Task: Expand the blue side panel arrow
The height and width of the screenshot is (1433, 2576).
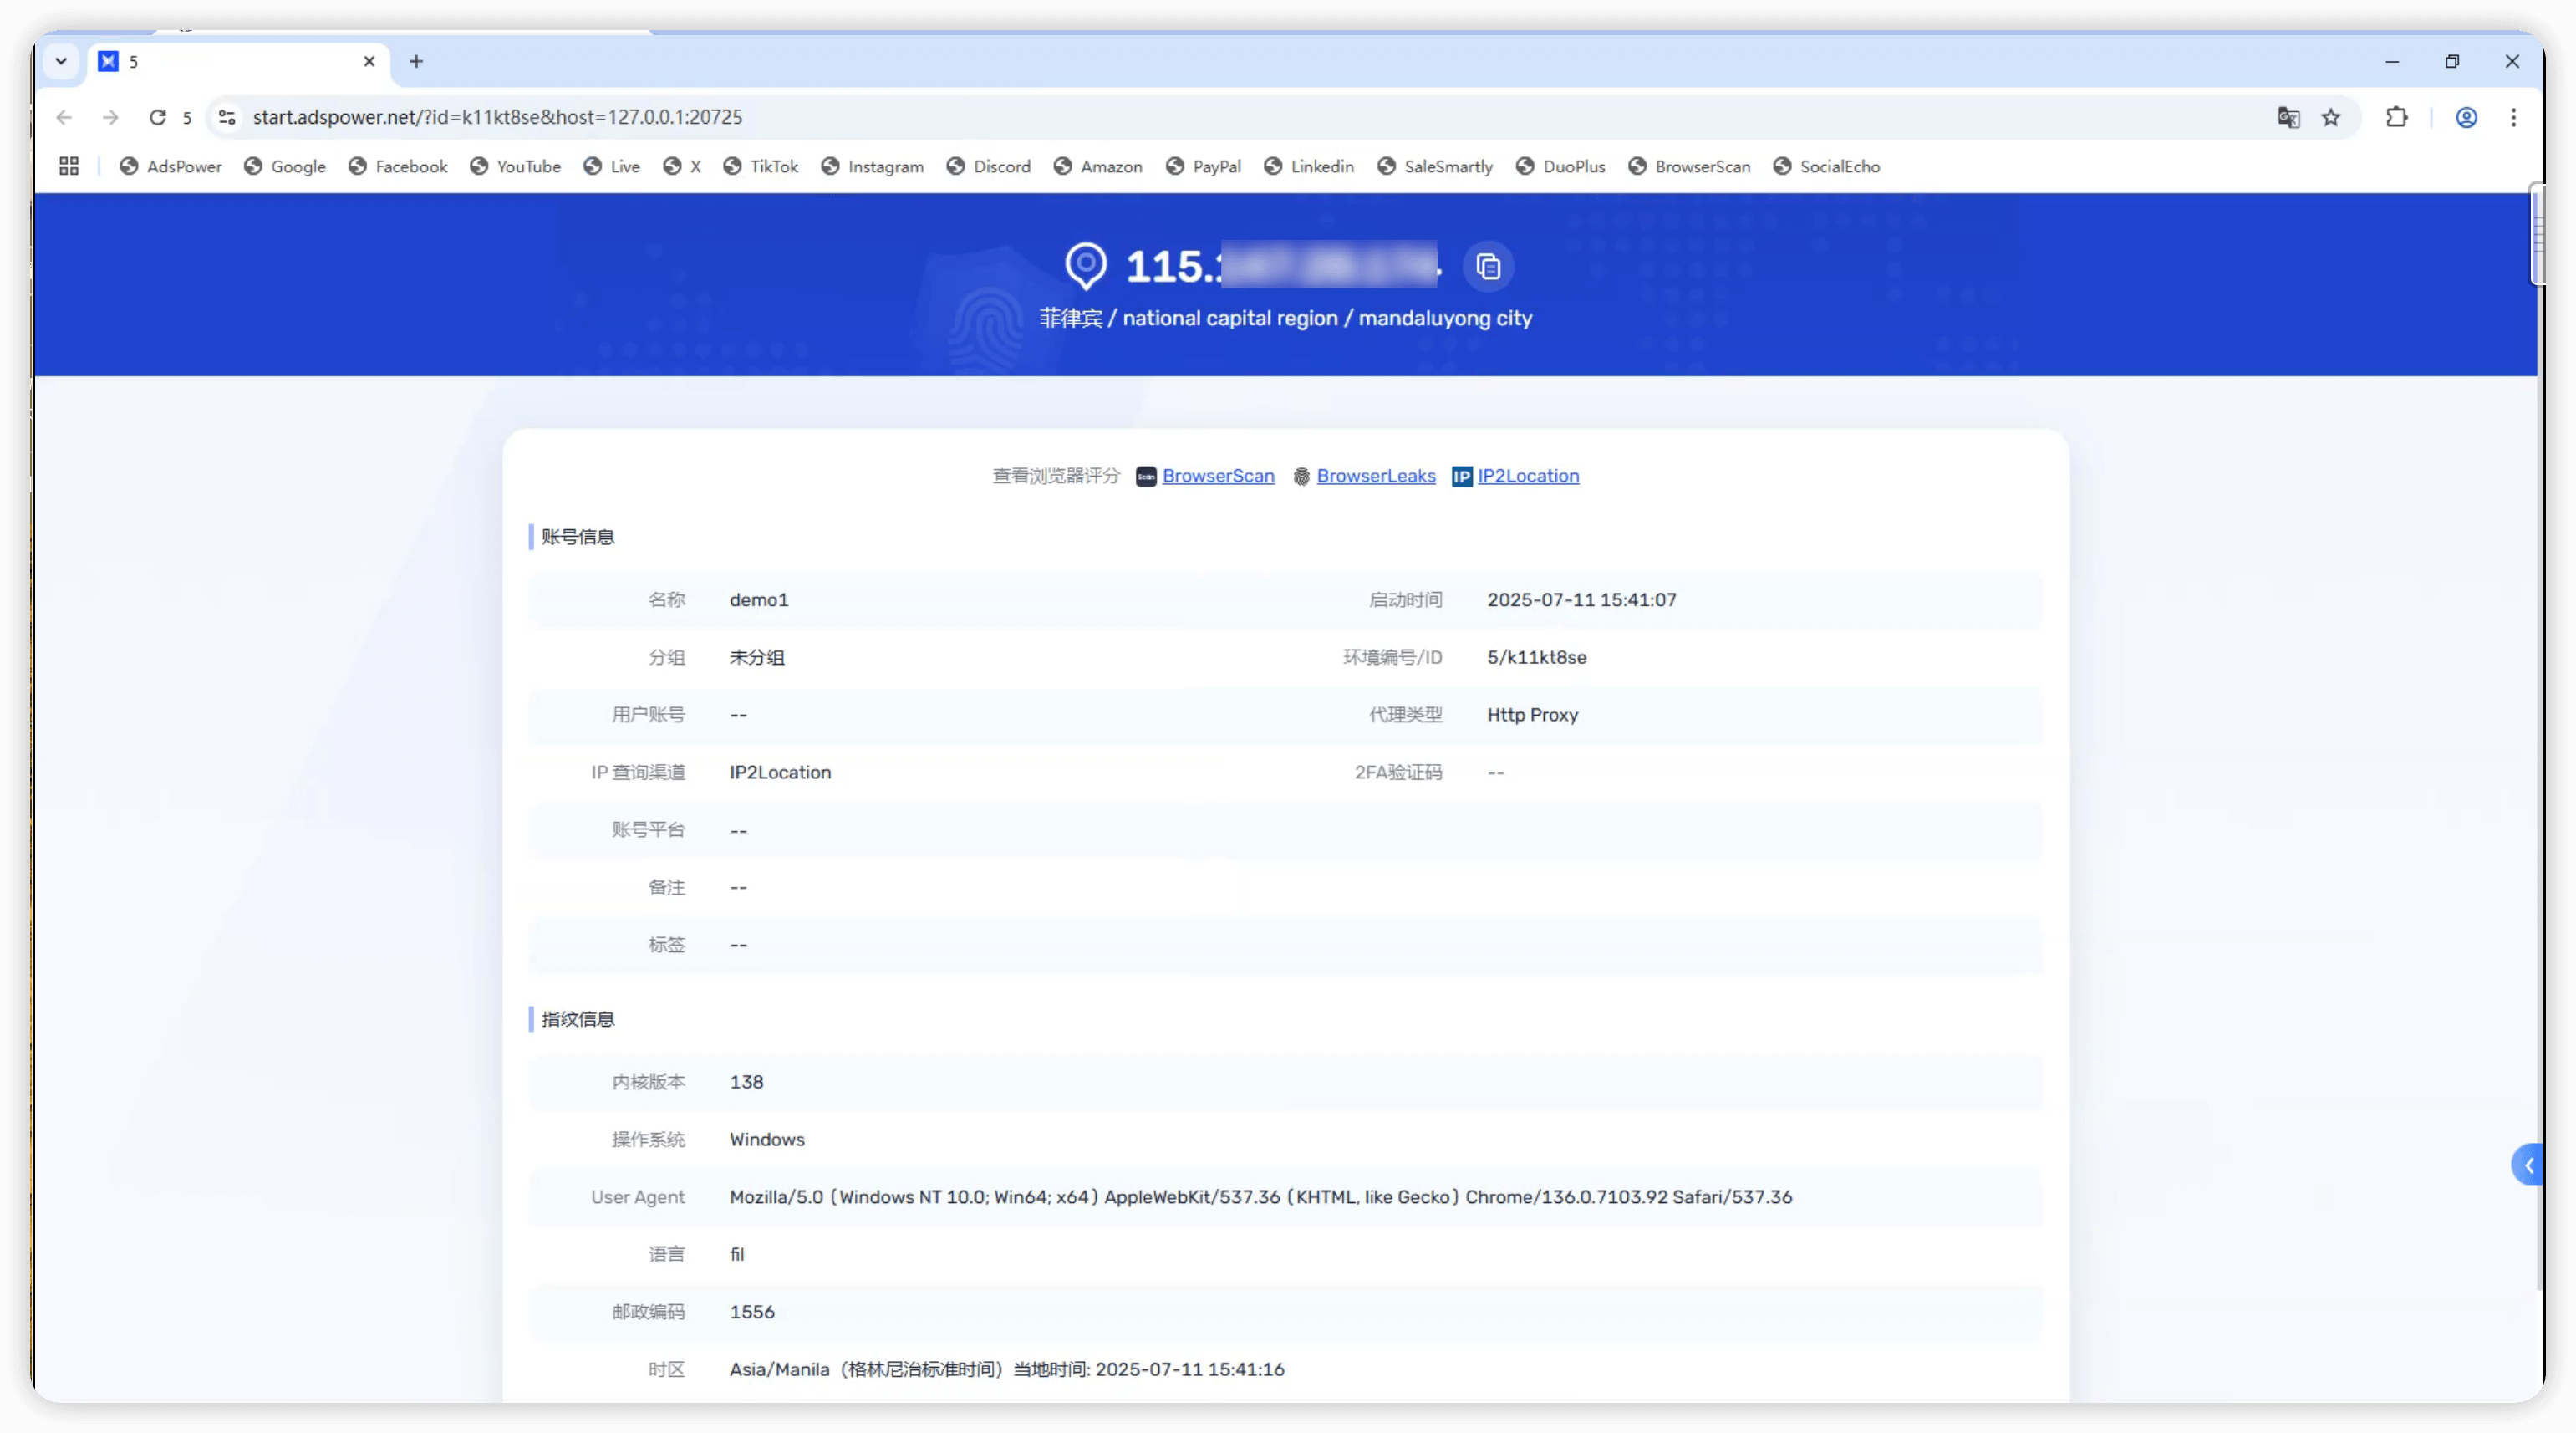Action: [x=2528, y=1164]
